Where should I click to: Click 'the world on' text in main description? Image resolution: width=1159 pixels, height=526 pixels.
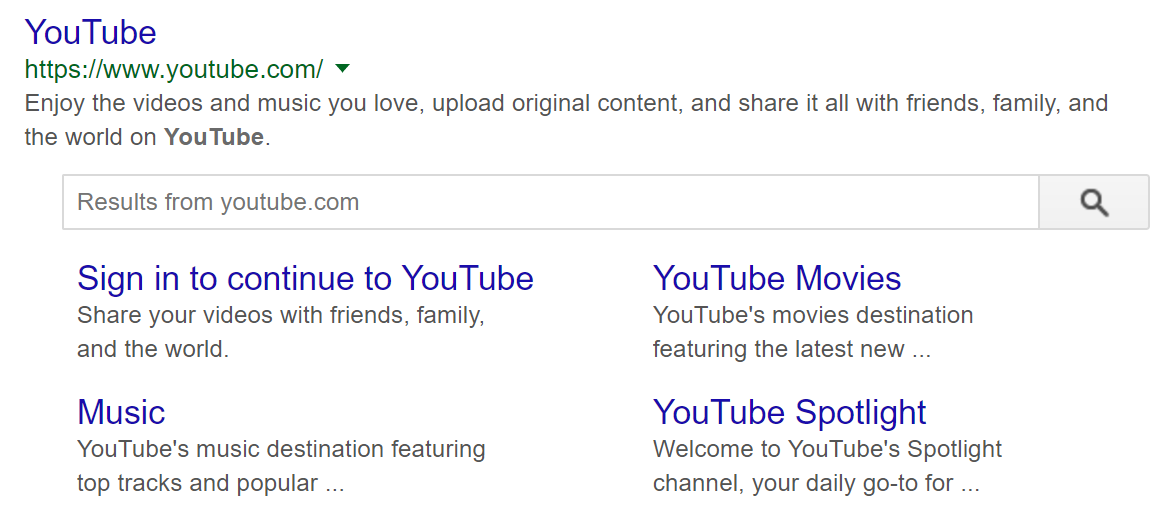coord(91,137)
